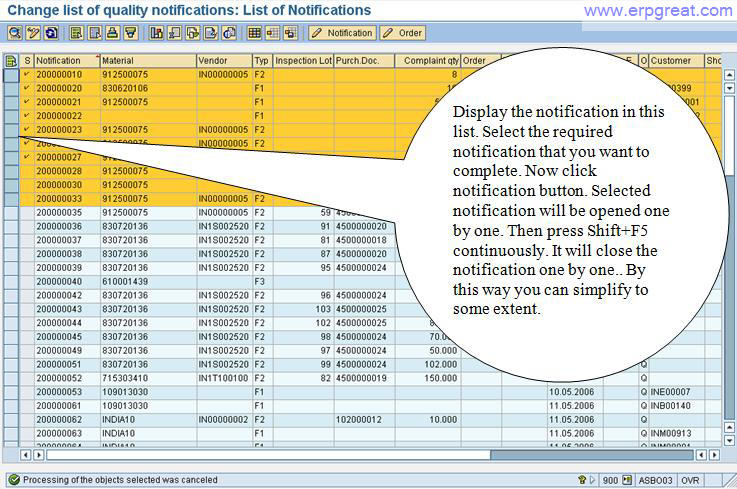Click the select-all icon at the table corner
737x489 pixels.
11,61
